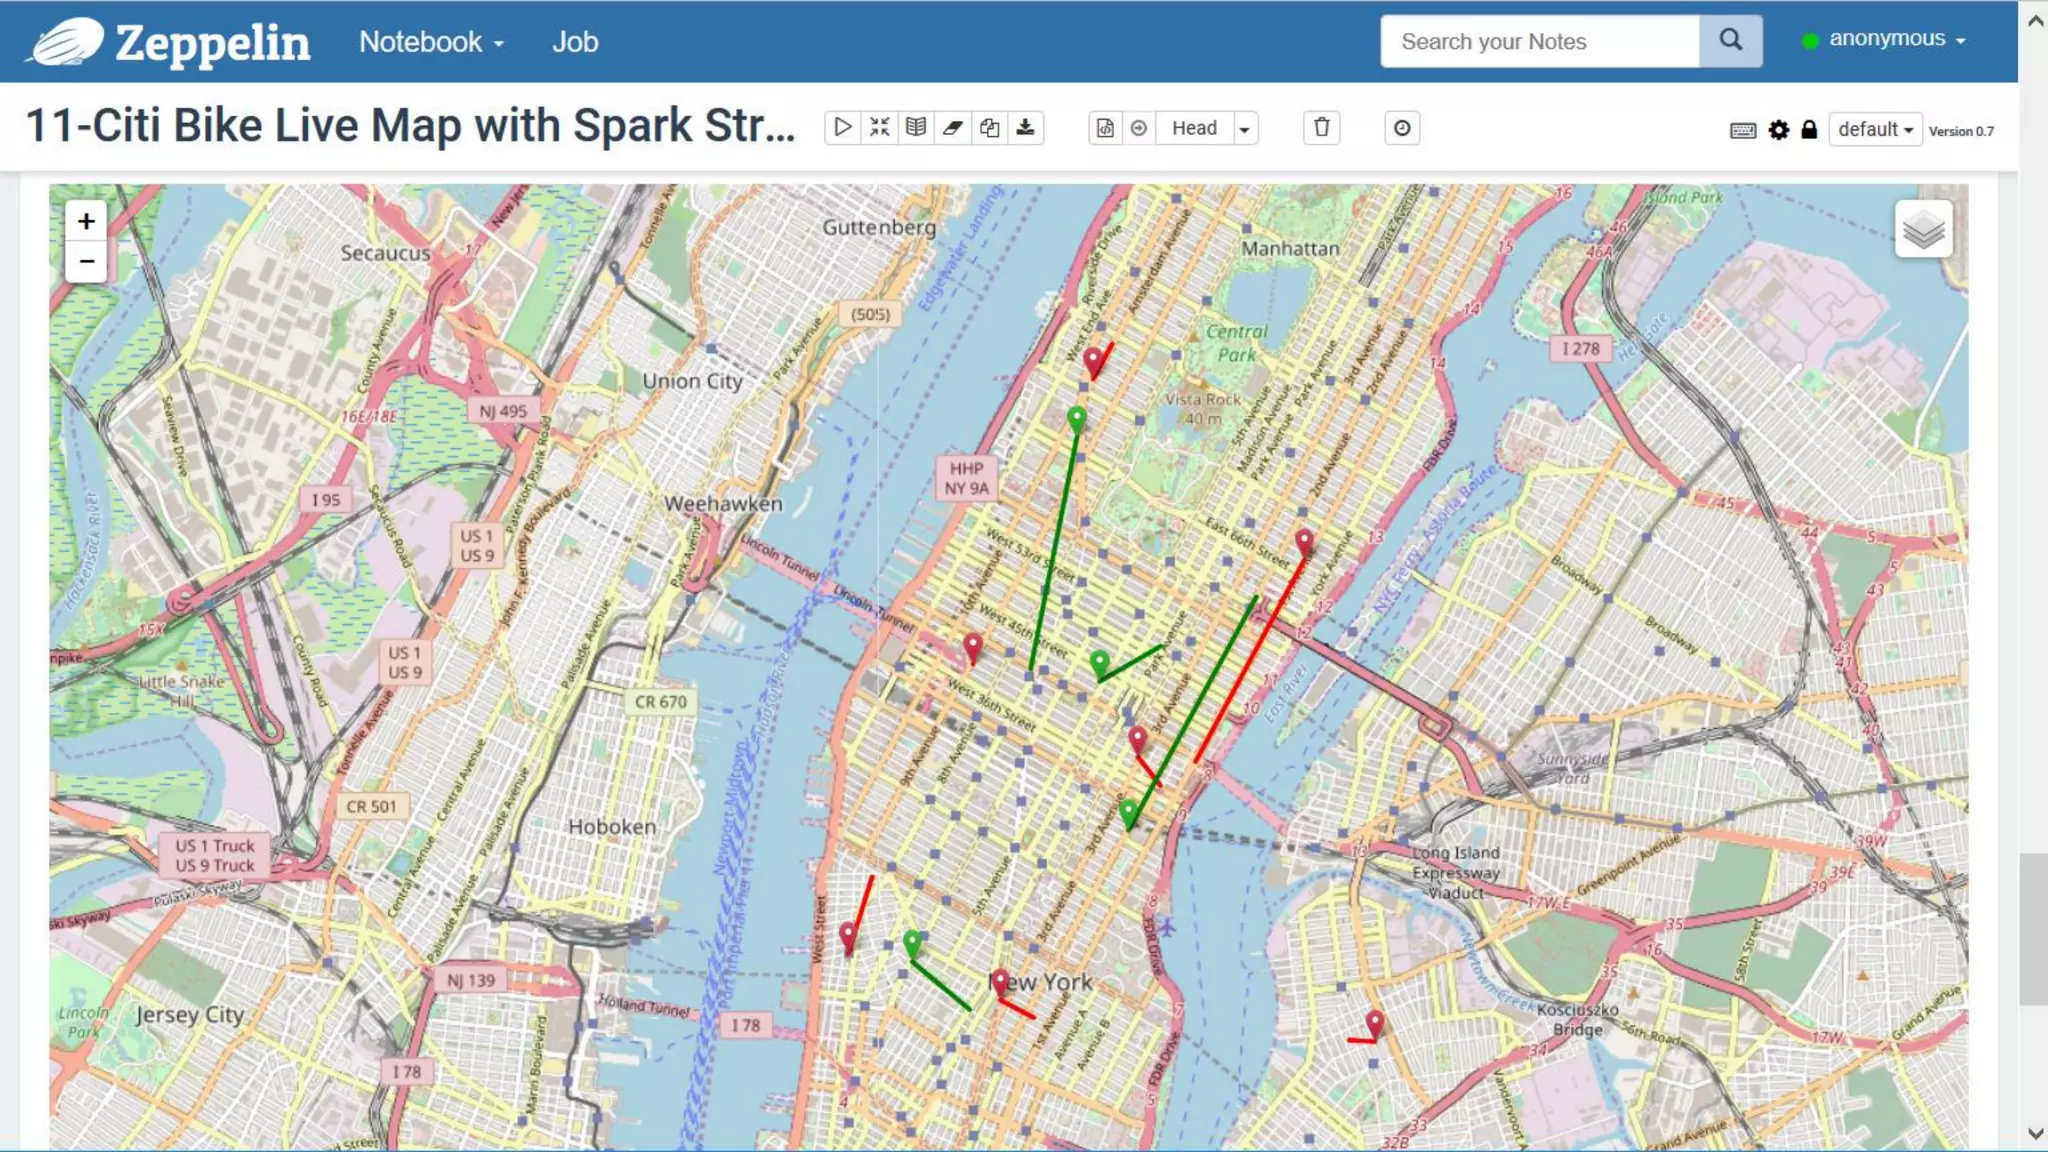Open interpreter binding gear settings
Screen dimensions: 2048x1152
(1778, 130)
